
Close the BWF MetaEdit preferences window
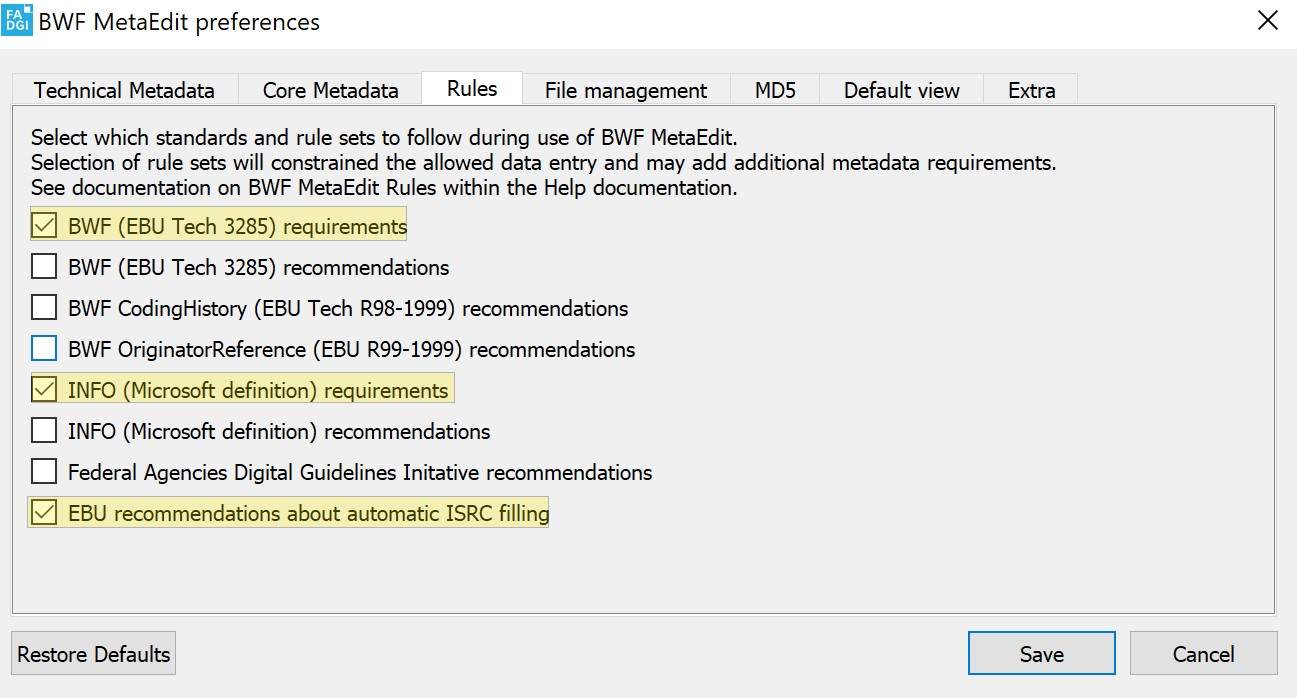point(1267,21)
